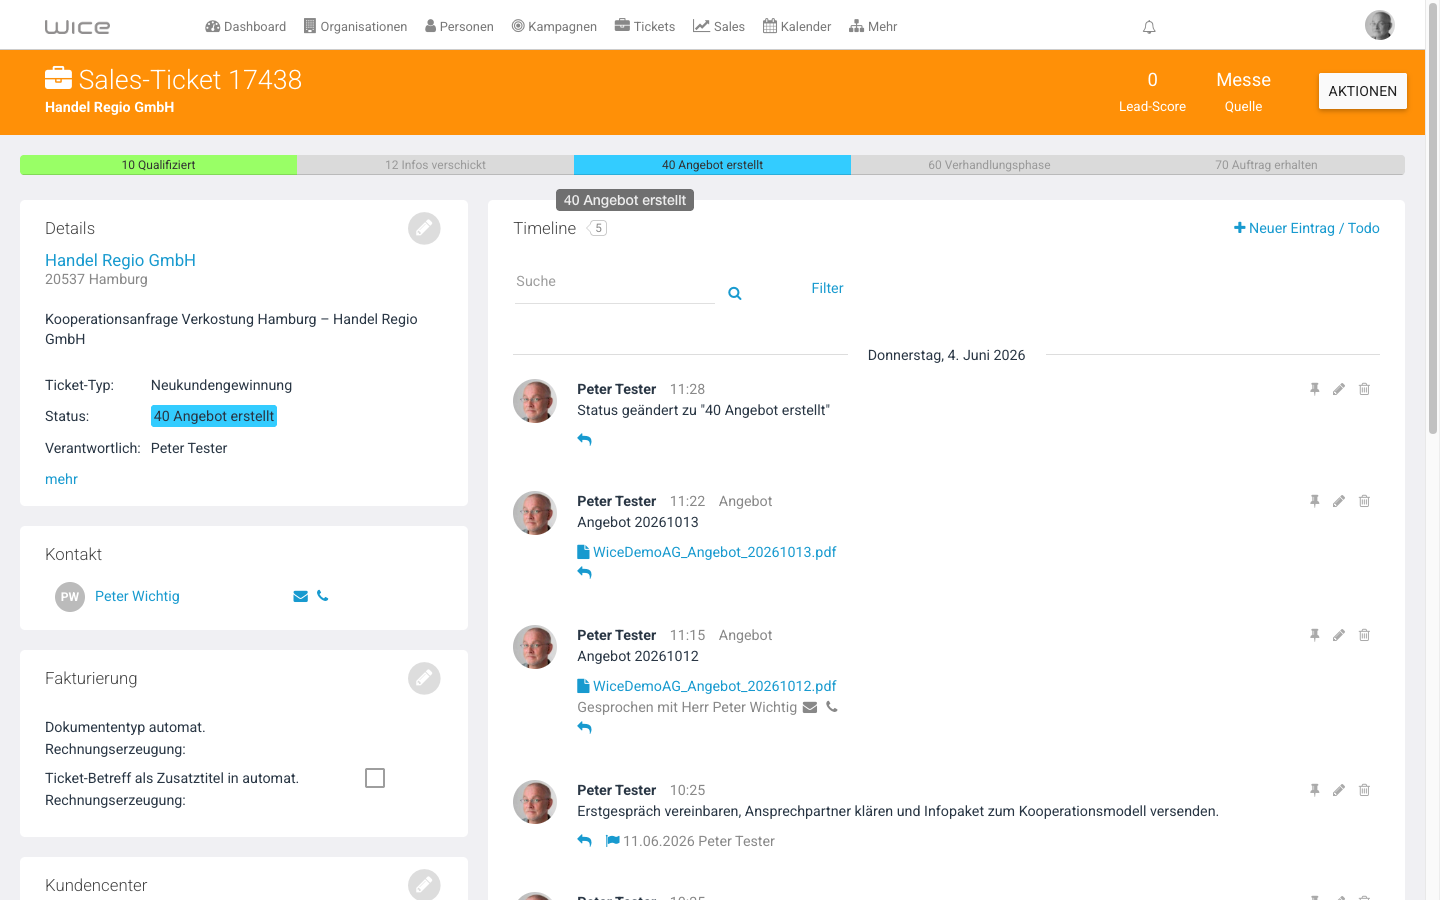Click the todo flag dated 11.06.2026
This screenshot has width=1440, height=900.
(x=612, y=841)
